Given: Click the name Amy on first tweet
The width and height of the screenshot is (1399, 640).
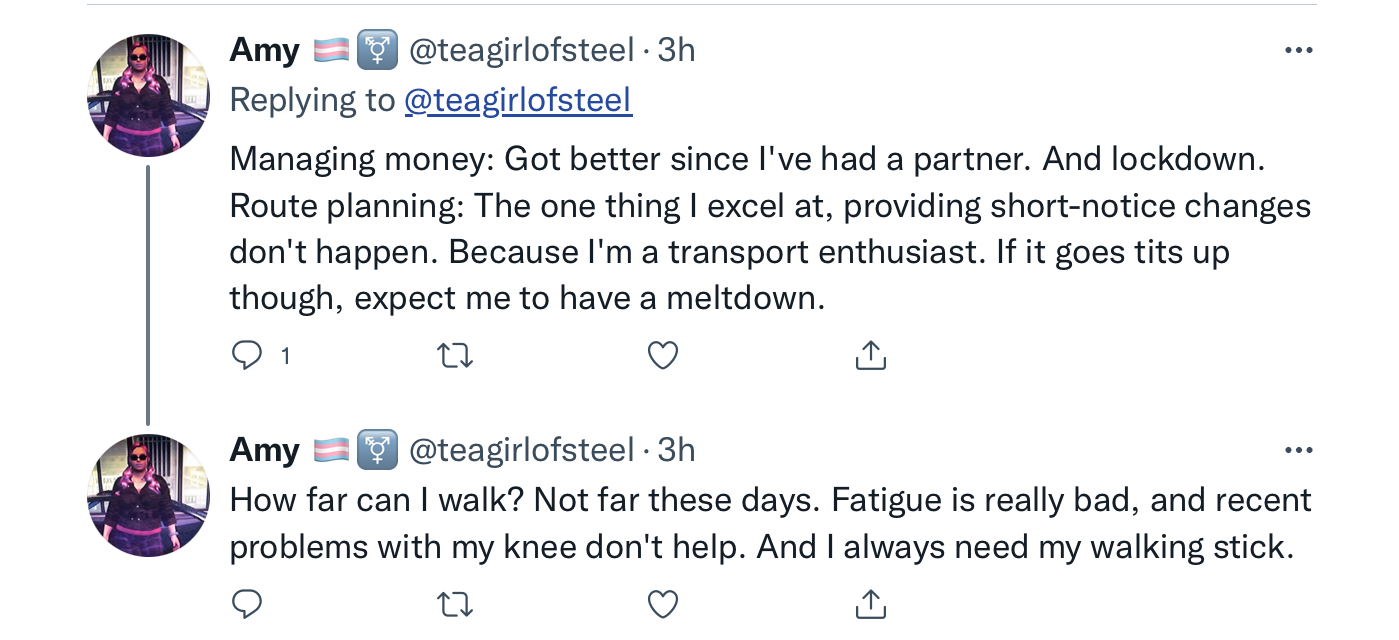Looking at the screenshot, I should click(x=265, y=51).
